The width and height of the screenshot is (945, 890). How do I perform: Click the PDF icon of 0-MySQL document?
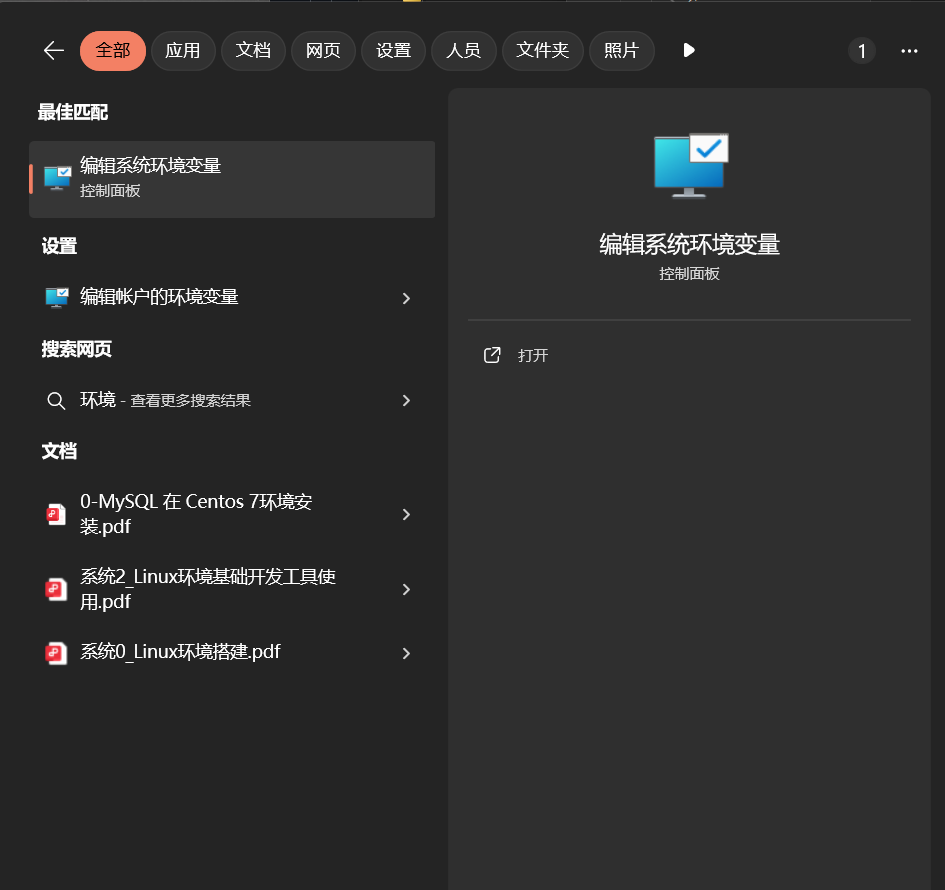tap(56, 514)
